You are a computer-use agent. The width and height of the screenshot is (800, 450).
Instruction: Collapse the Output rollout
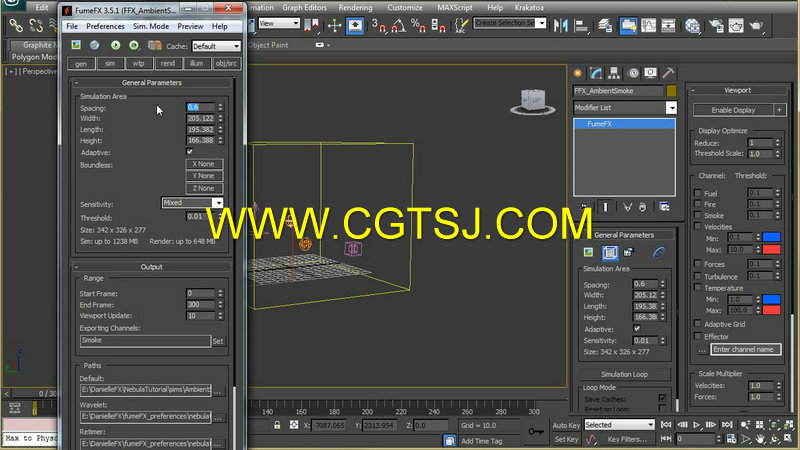(x=152, y=267)
